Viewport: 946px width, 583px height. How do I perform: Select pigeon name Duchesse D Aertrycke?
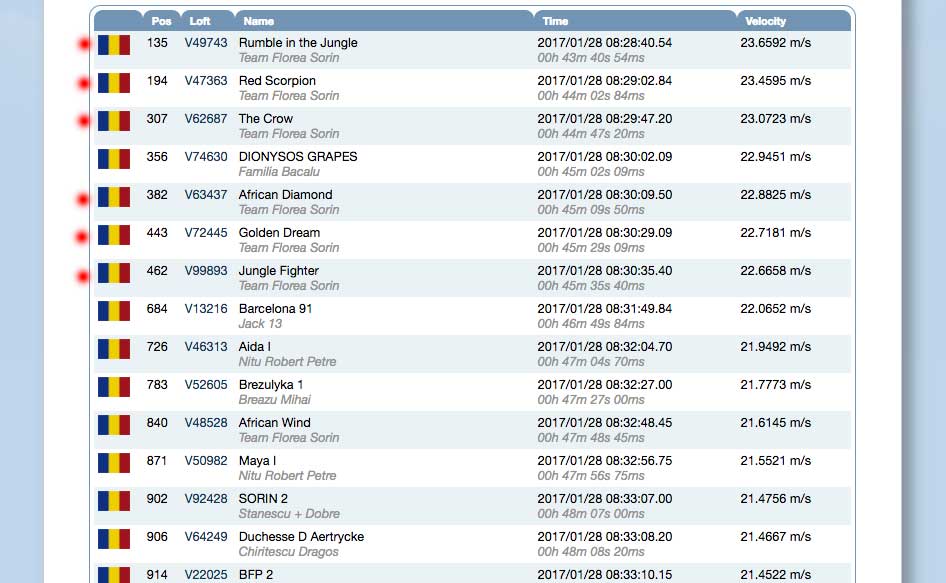click(301, 537)
